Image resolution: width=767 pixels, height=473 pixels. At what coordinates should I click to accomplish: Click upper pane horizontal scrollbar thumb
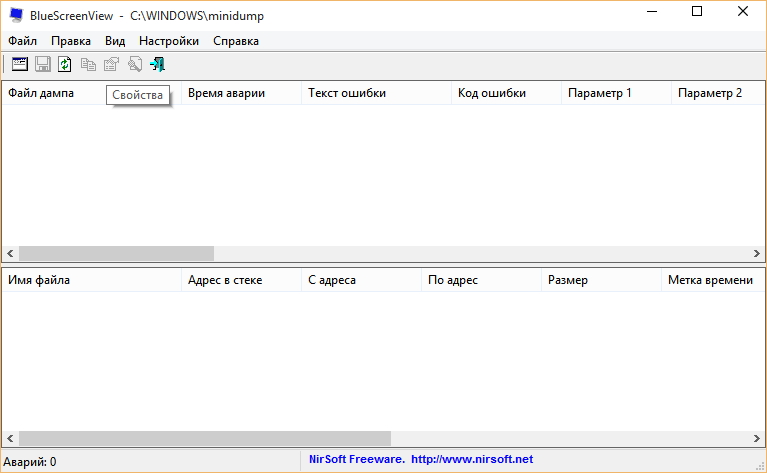tap(116, 253)
